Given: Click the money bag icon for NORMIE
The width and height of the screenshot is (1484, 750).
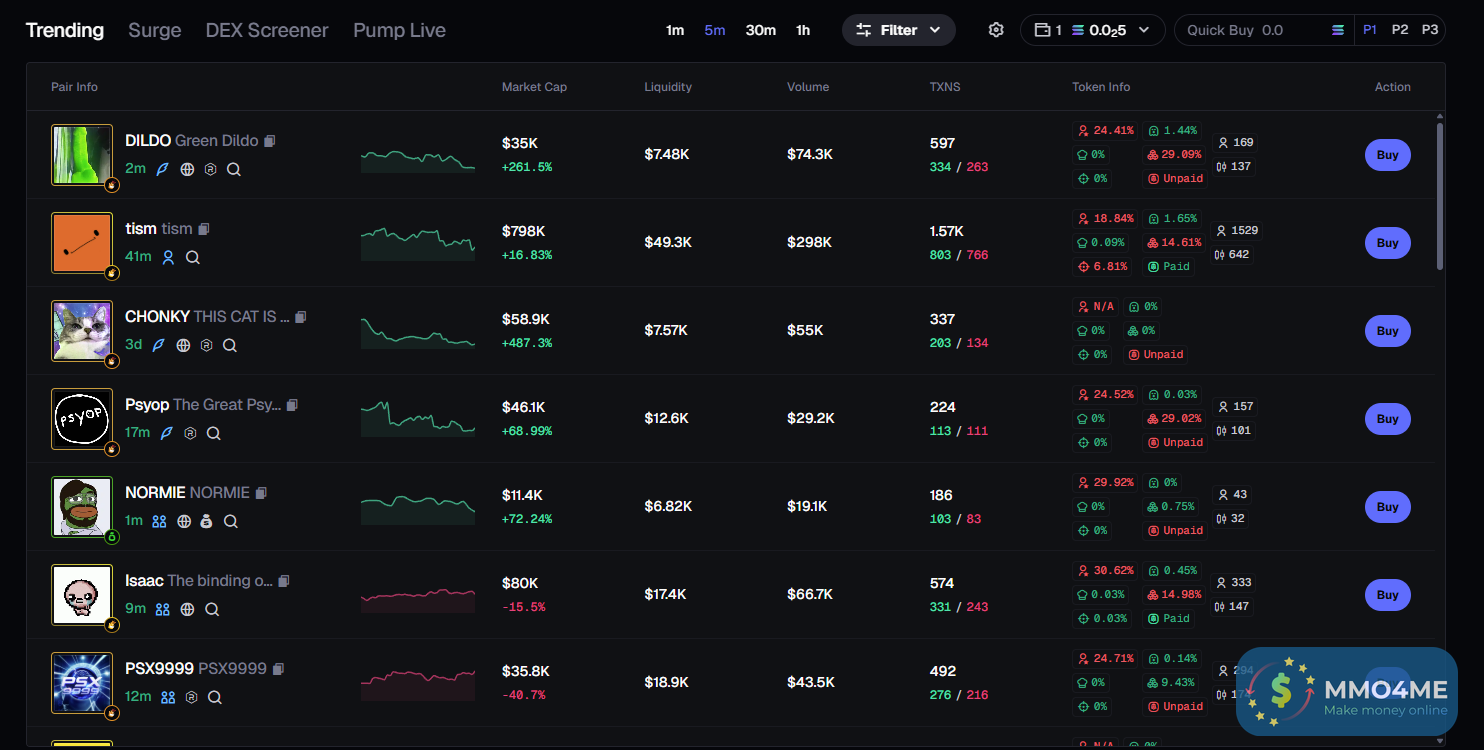Looking at the screenshot, I should (206, 521).
